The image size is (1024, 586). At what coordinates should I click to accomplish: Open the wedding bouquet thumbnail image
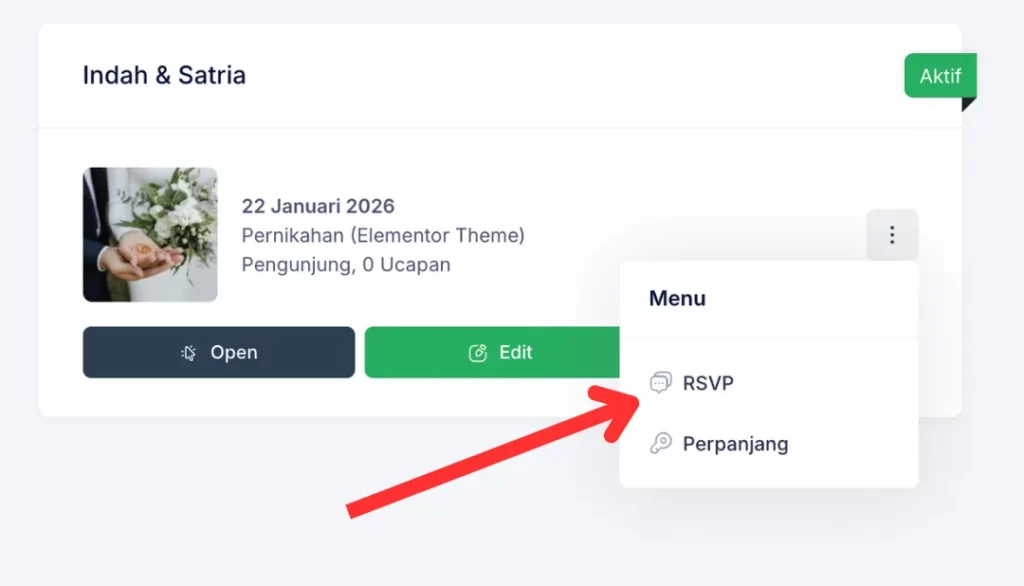pos(150,235)
